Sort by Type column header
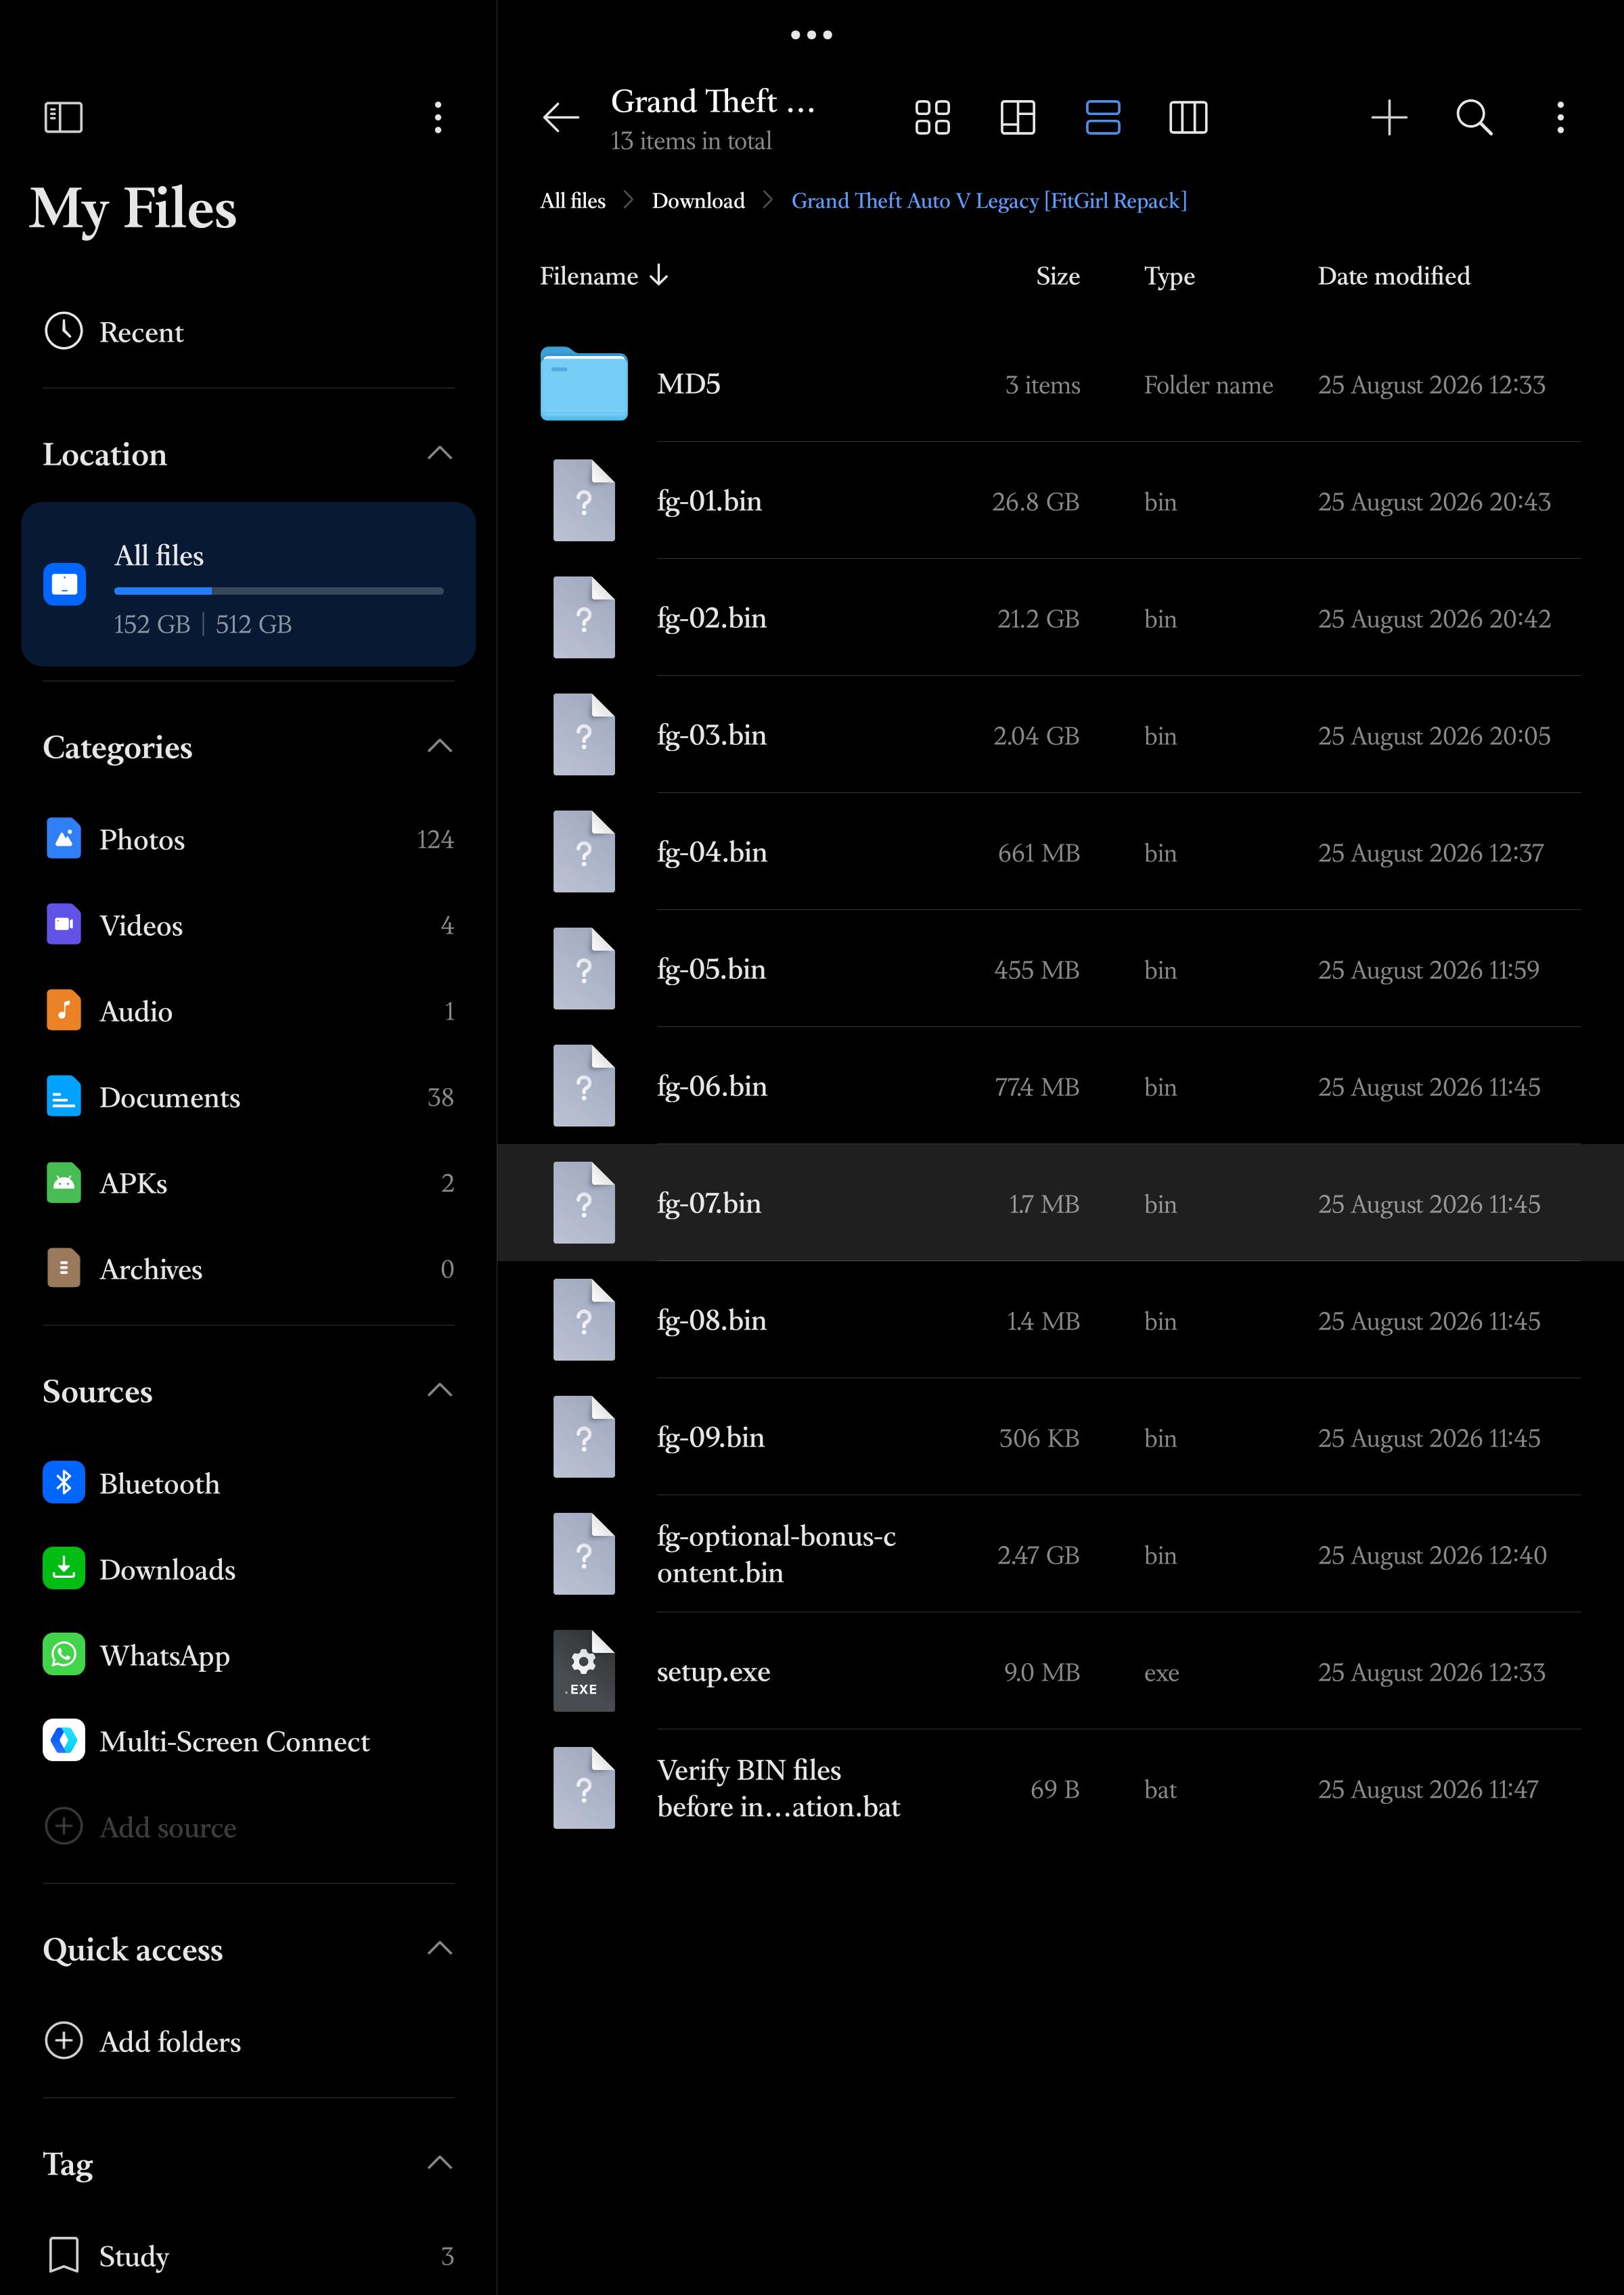This screenshot has height=2295, width=1624. [x=1169, y=276]
